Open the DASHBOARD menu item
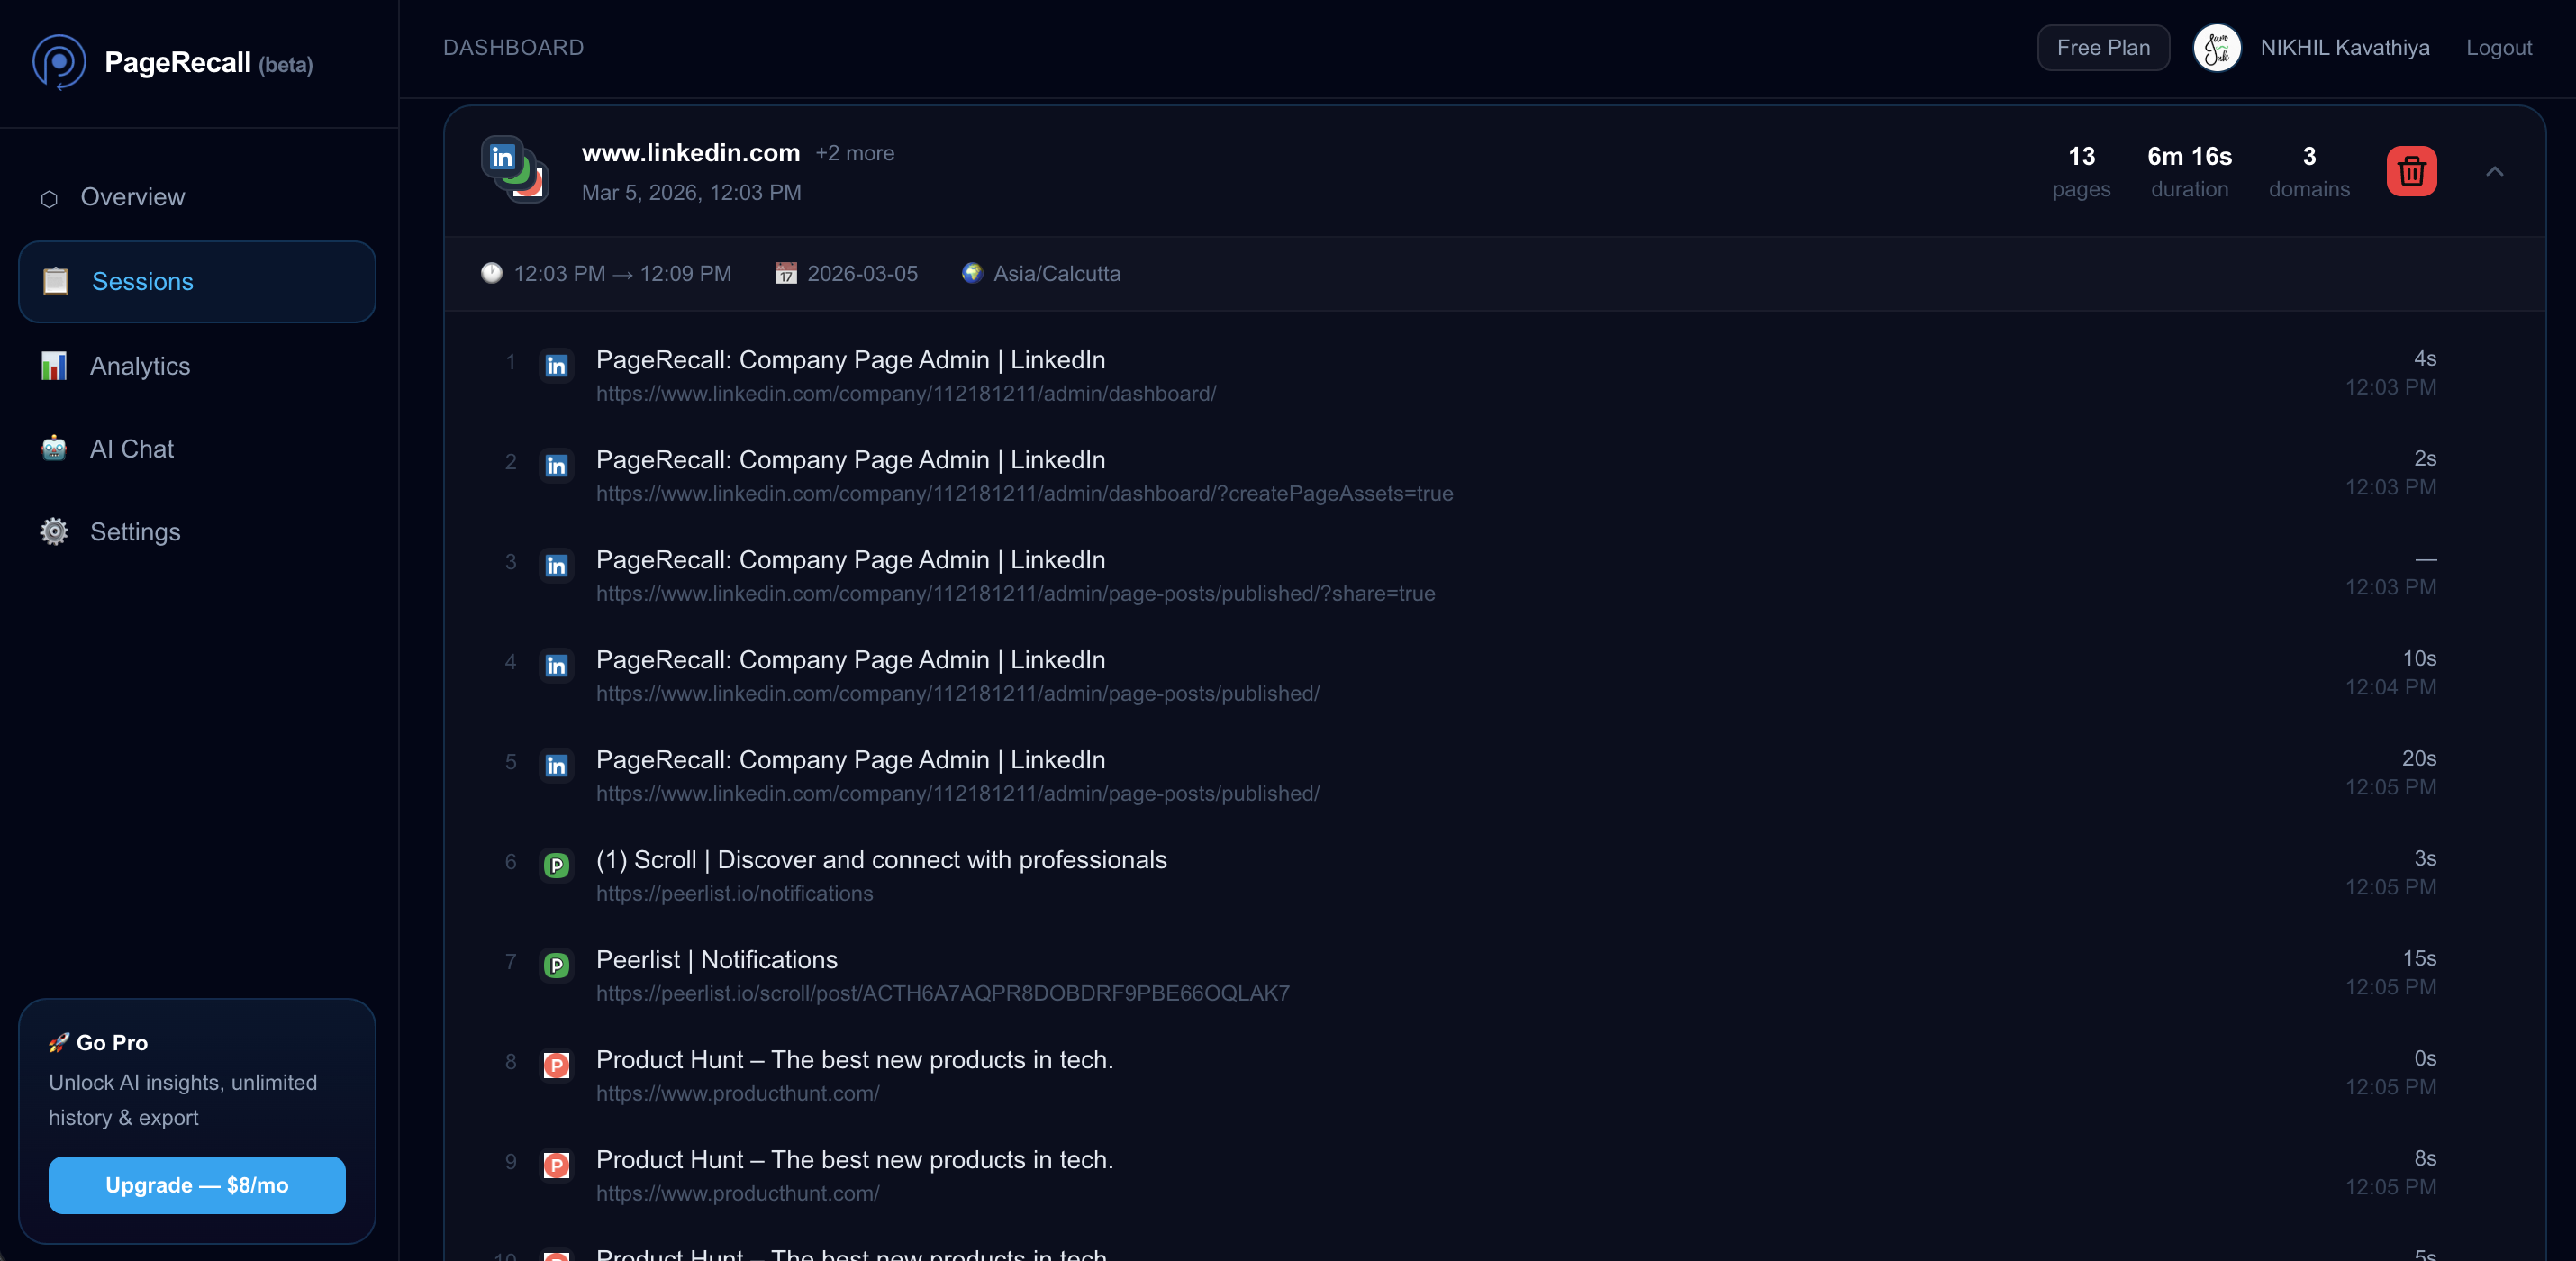Image resolution: width=2576 pixels, height=1261 pixels. pyautogui.click(x=514, y=47)
